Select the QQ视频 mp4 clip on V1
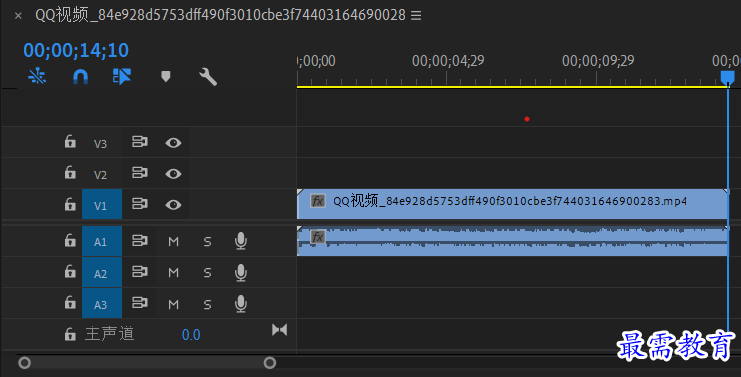The width and height of the screenshot is (741, 377). (513, 204)
